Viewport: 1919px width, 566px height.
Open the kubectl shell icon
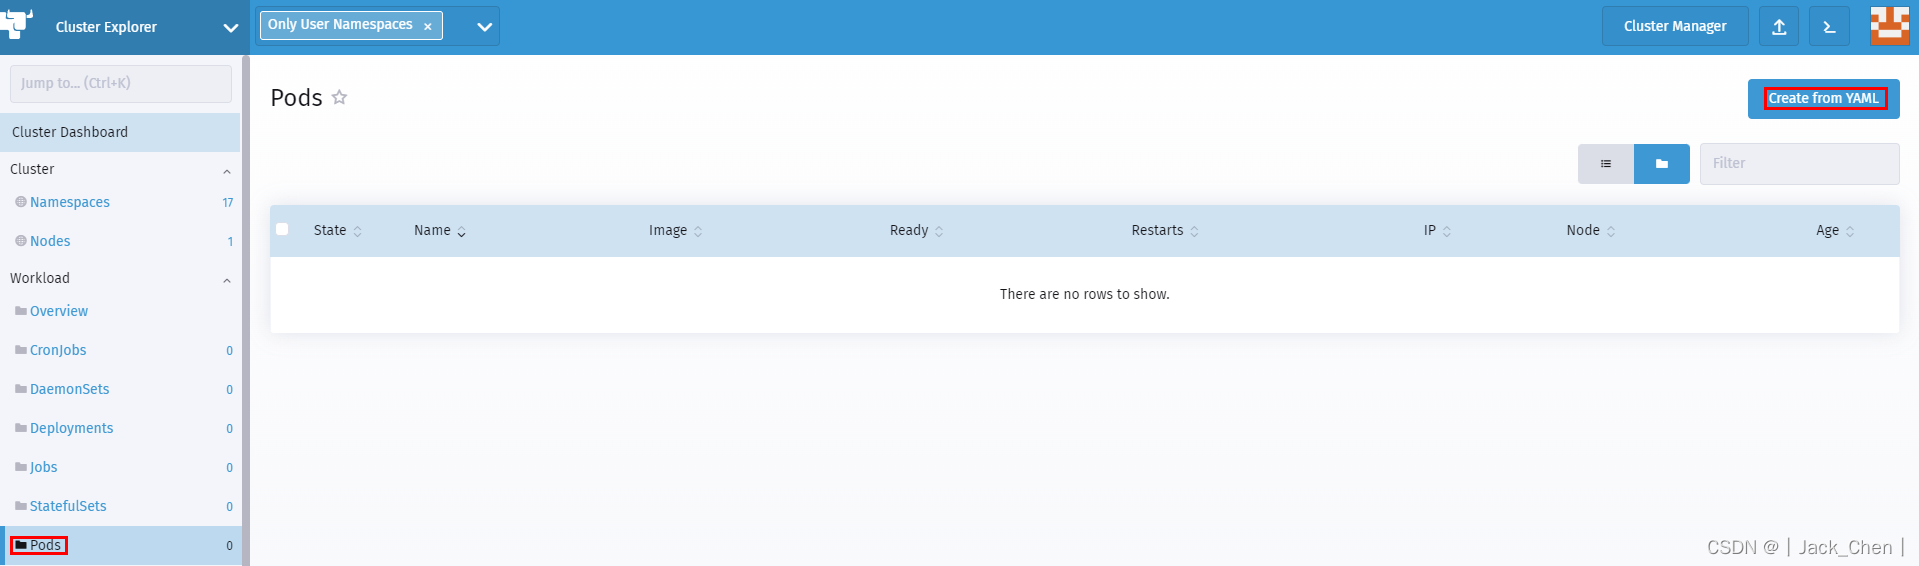pyautogui.click(x=1829, y=27)
